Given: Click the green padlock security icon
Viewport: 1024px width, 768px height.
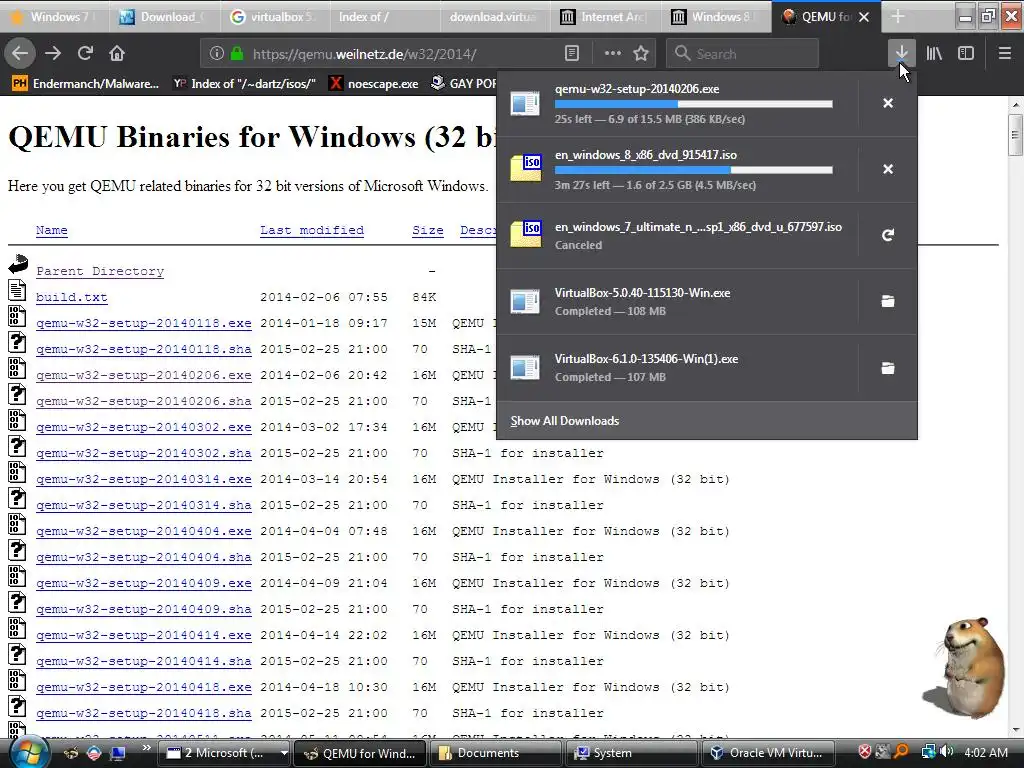Looking at the screenshot, I should (x=237, y=54).
